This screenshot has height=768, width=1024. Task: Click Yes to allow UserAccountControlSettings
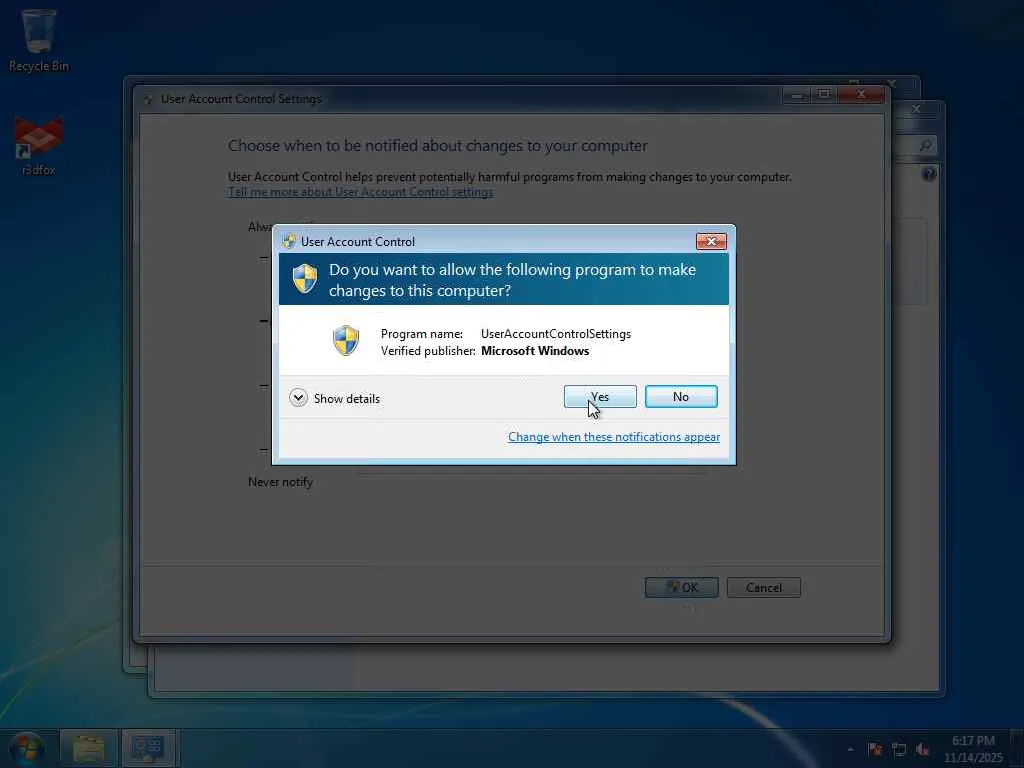click(x=600, y=396)
